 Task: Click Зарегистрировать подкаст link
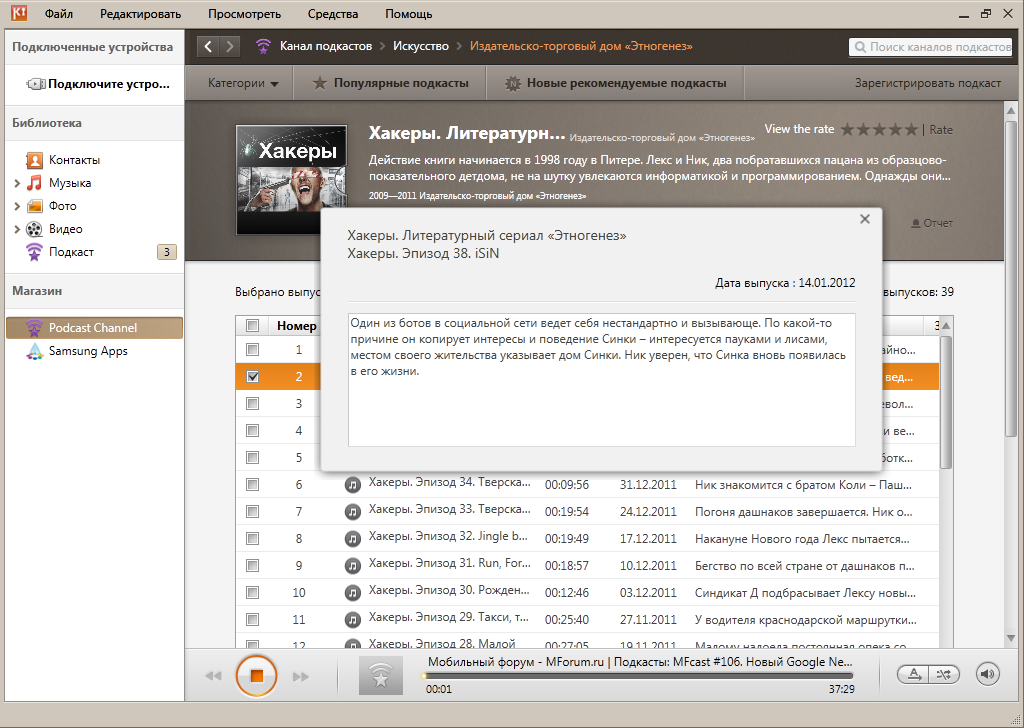pyautogui.click(x=927, y=84)
